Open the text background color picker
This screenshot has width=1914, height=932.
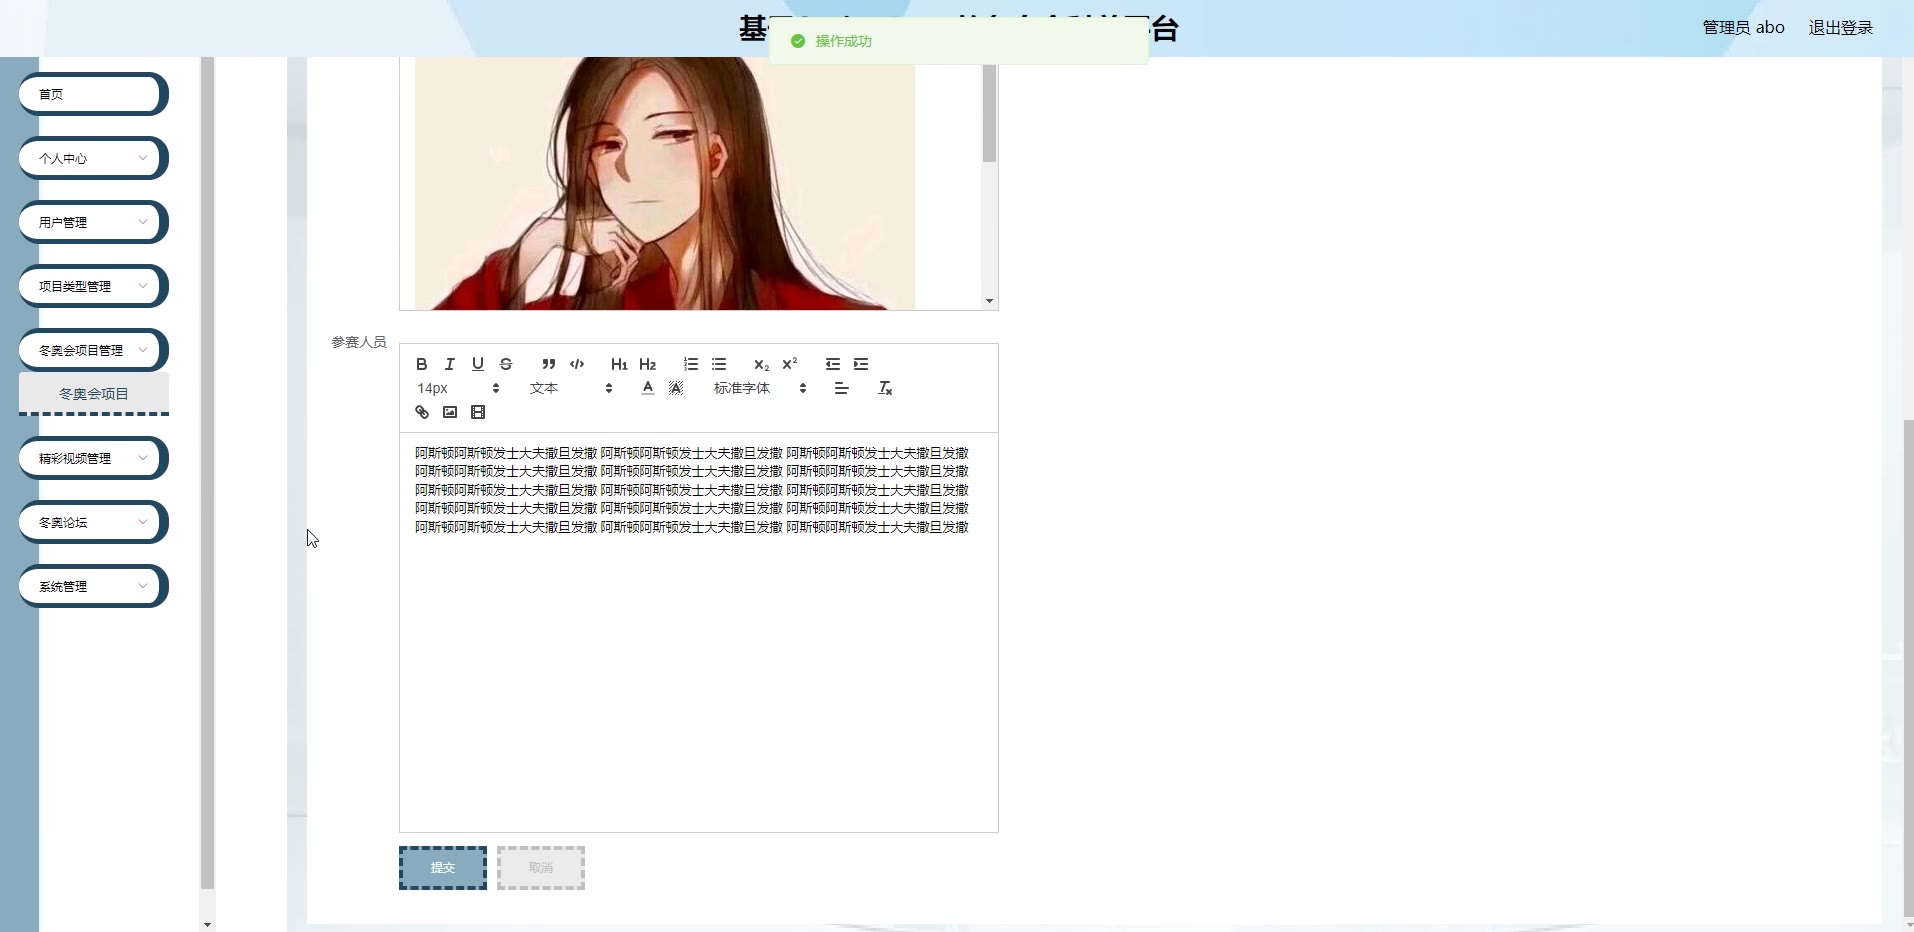[x=676, y=388]
